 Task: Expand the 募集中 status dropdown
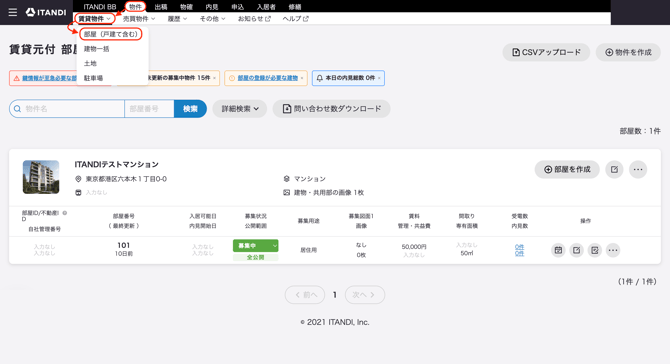point(274,246)
